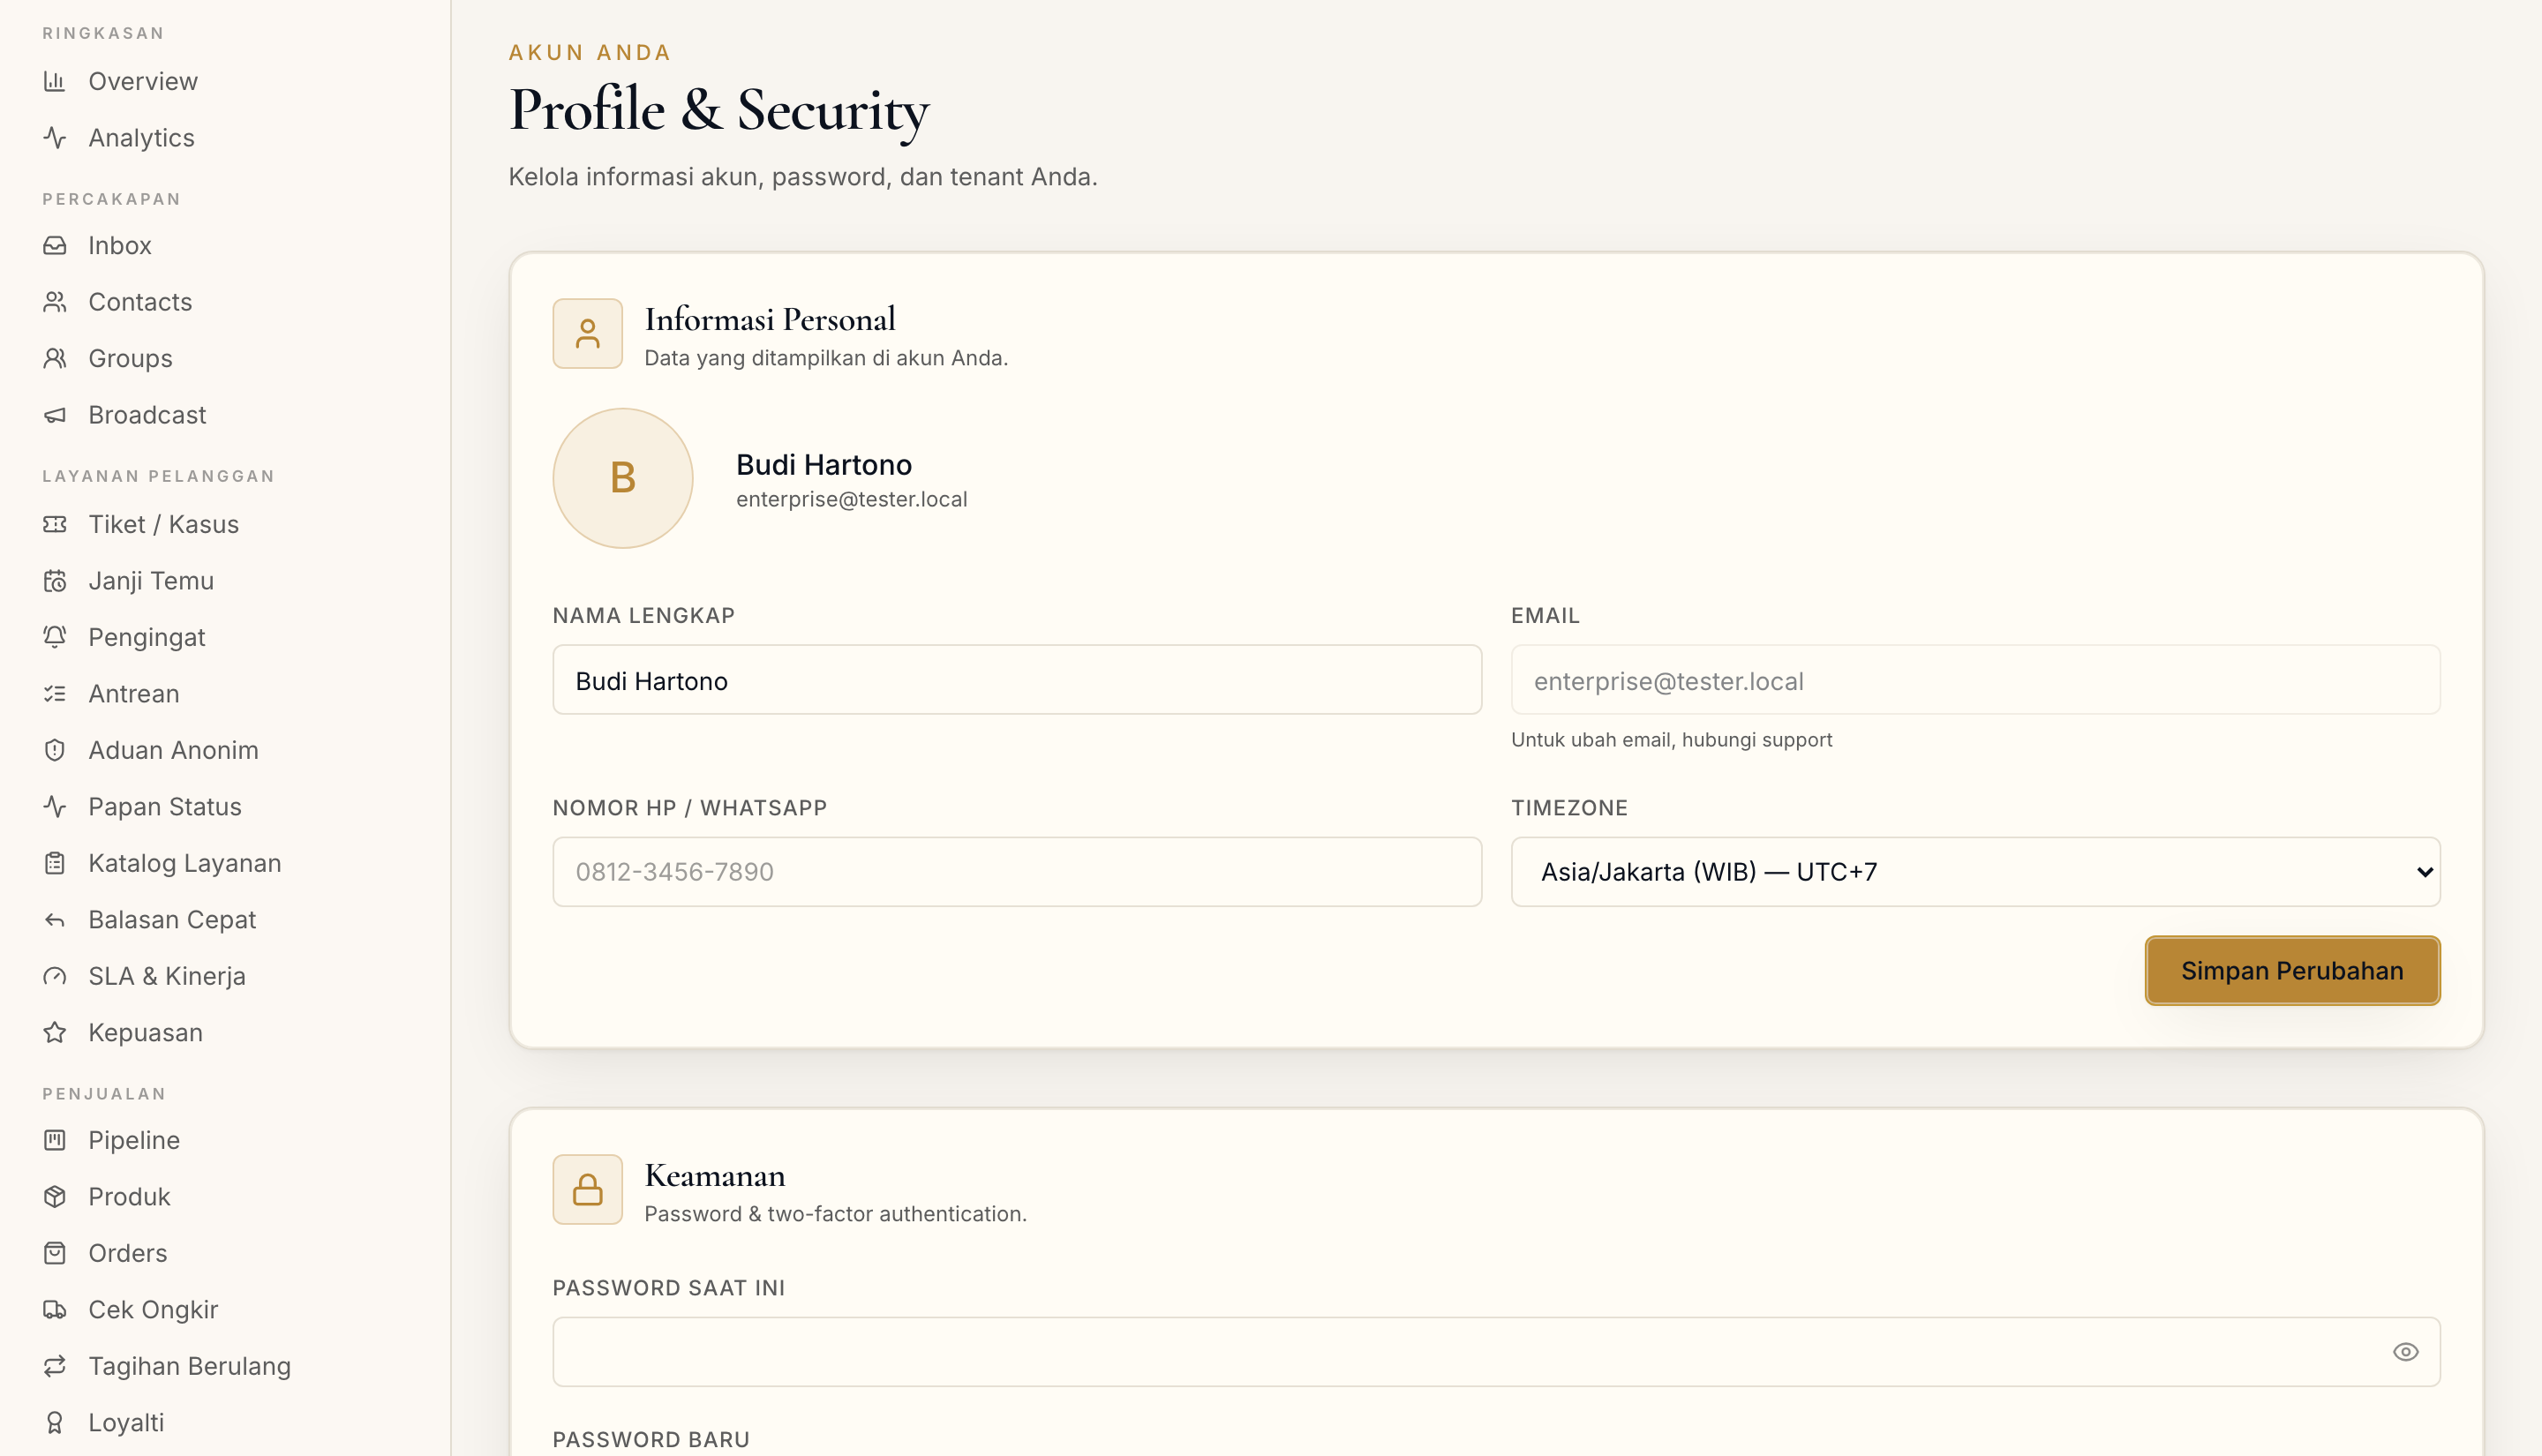
Task: Click the Pengingat bell icon
Action: [55, 637]
